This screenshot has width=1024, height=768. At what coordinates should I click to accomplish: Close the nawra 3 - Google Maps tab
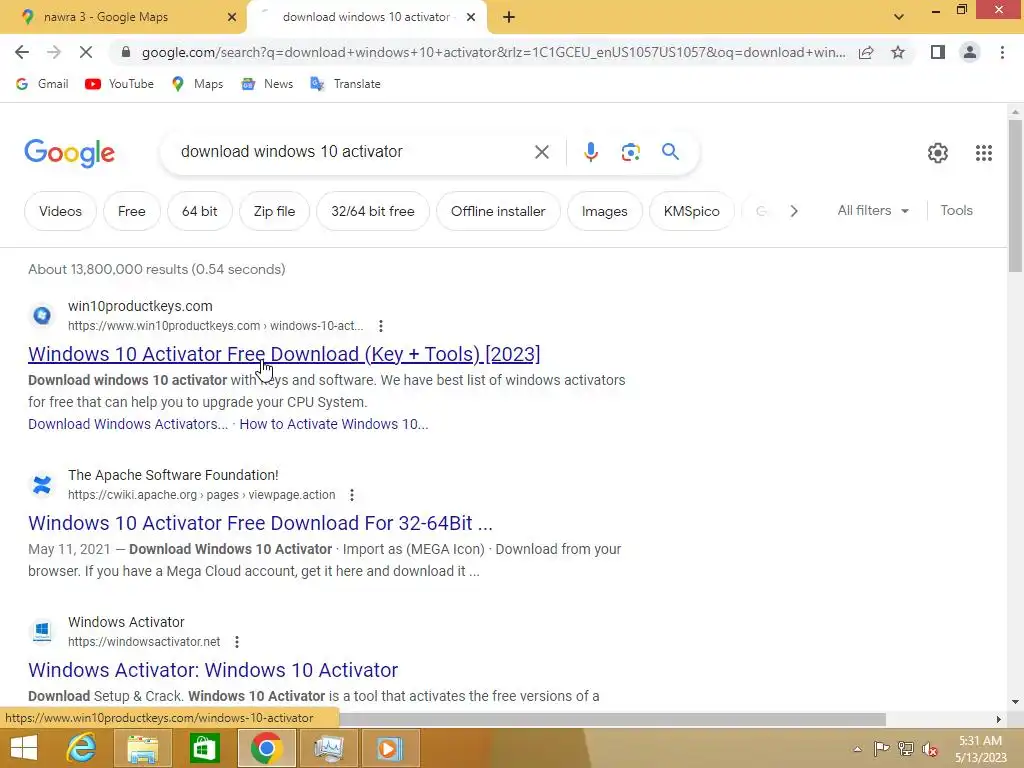232,18
